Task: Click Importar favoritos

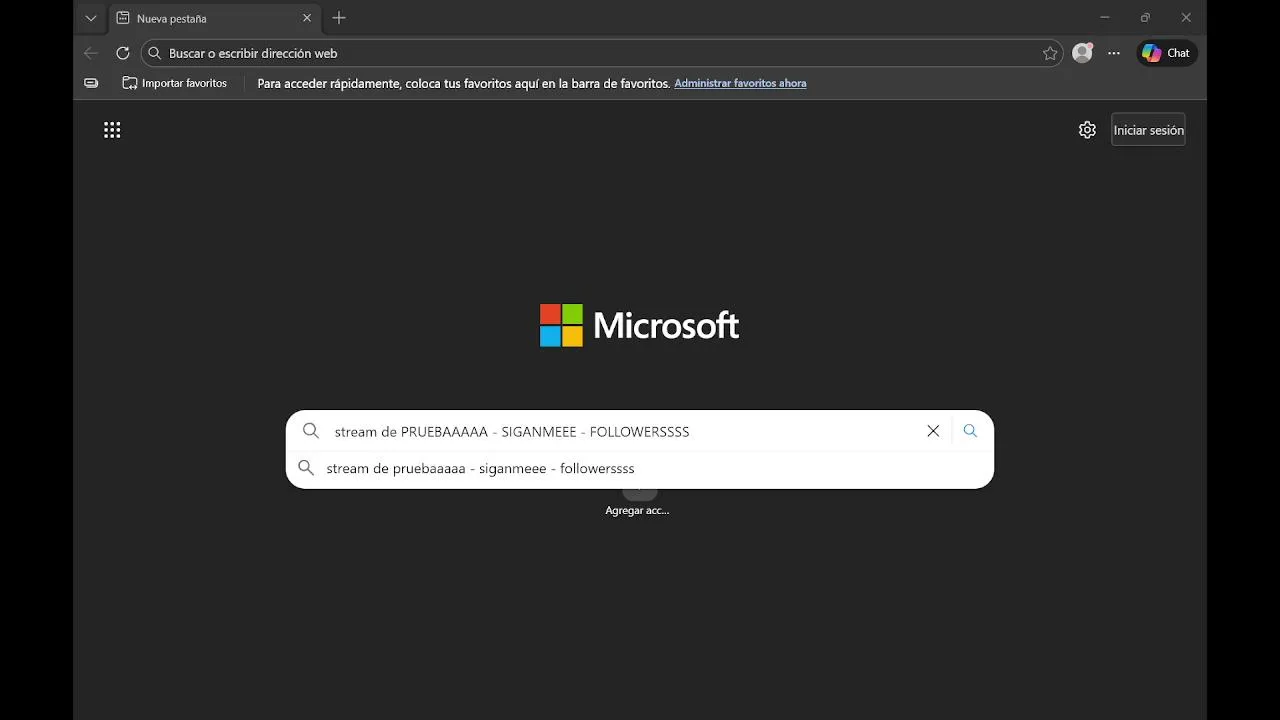Action: pyautogui.click(x=175, y=83)
